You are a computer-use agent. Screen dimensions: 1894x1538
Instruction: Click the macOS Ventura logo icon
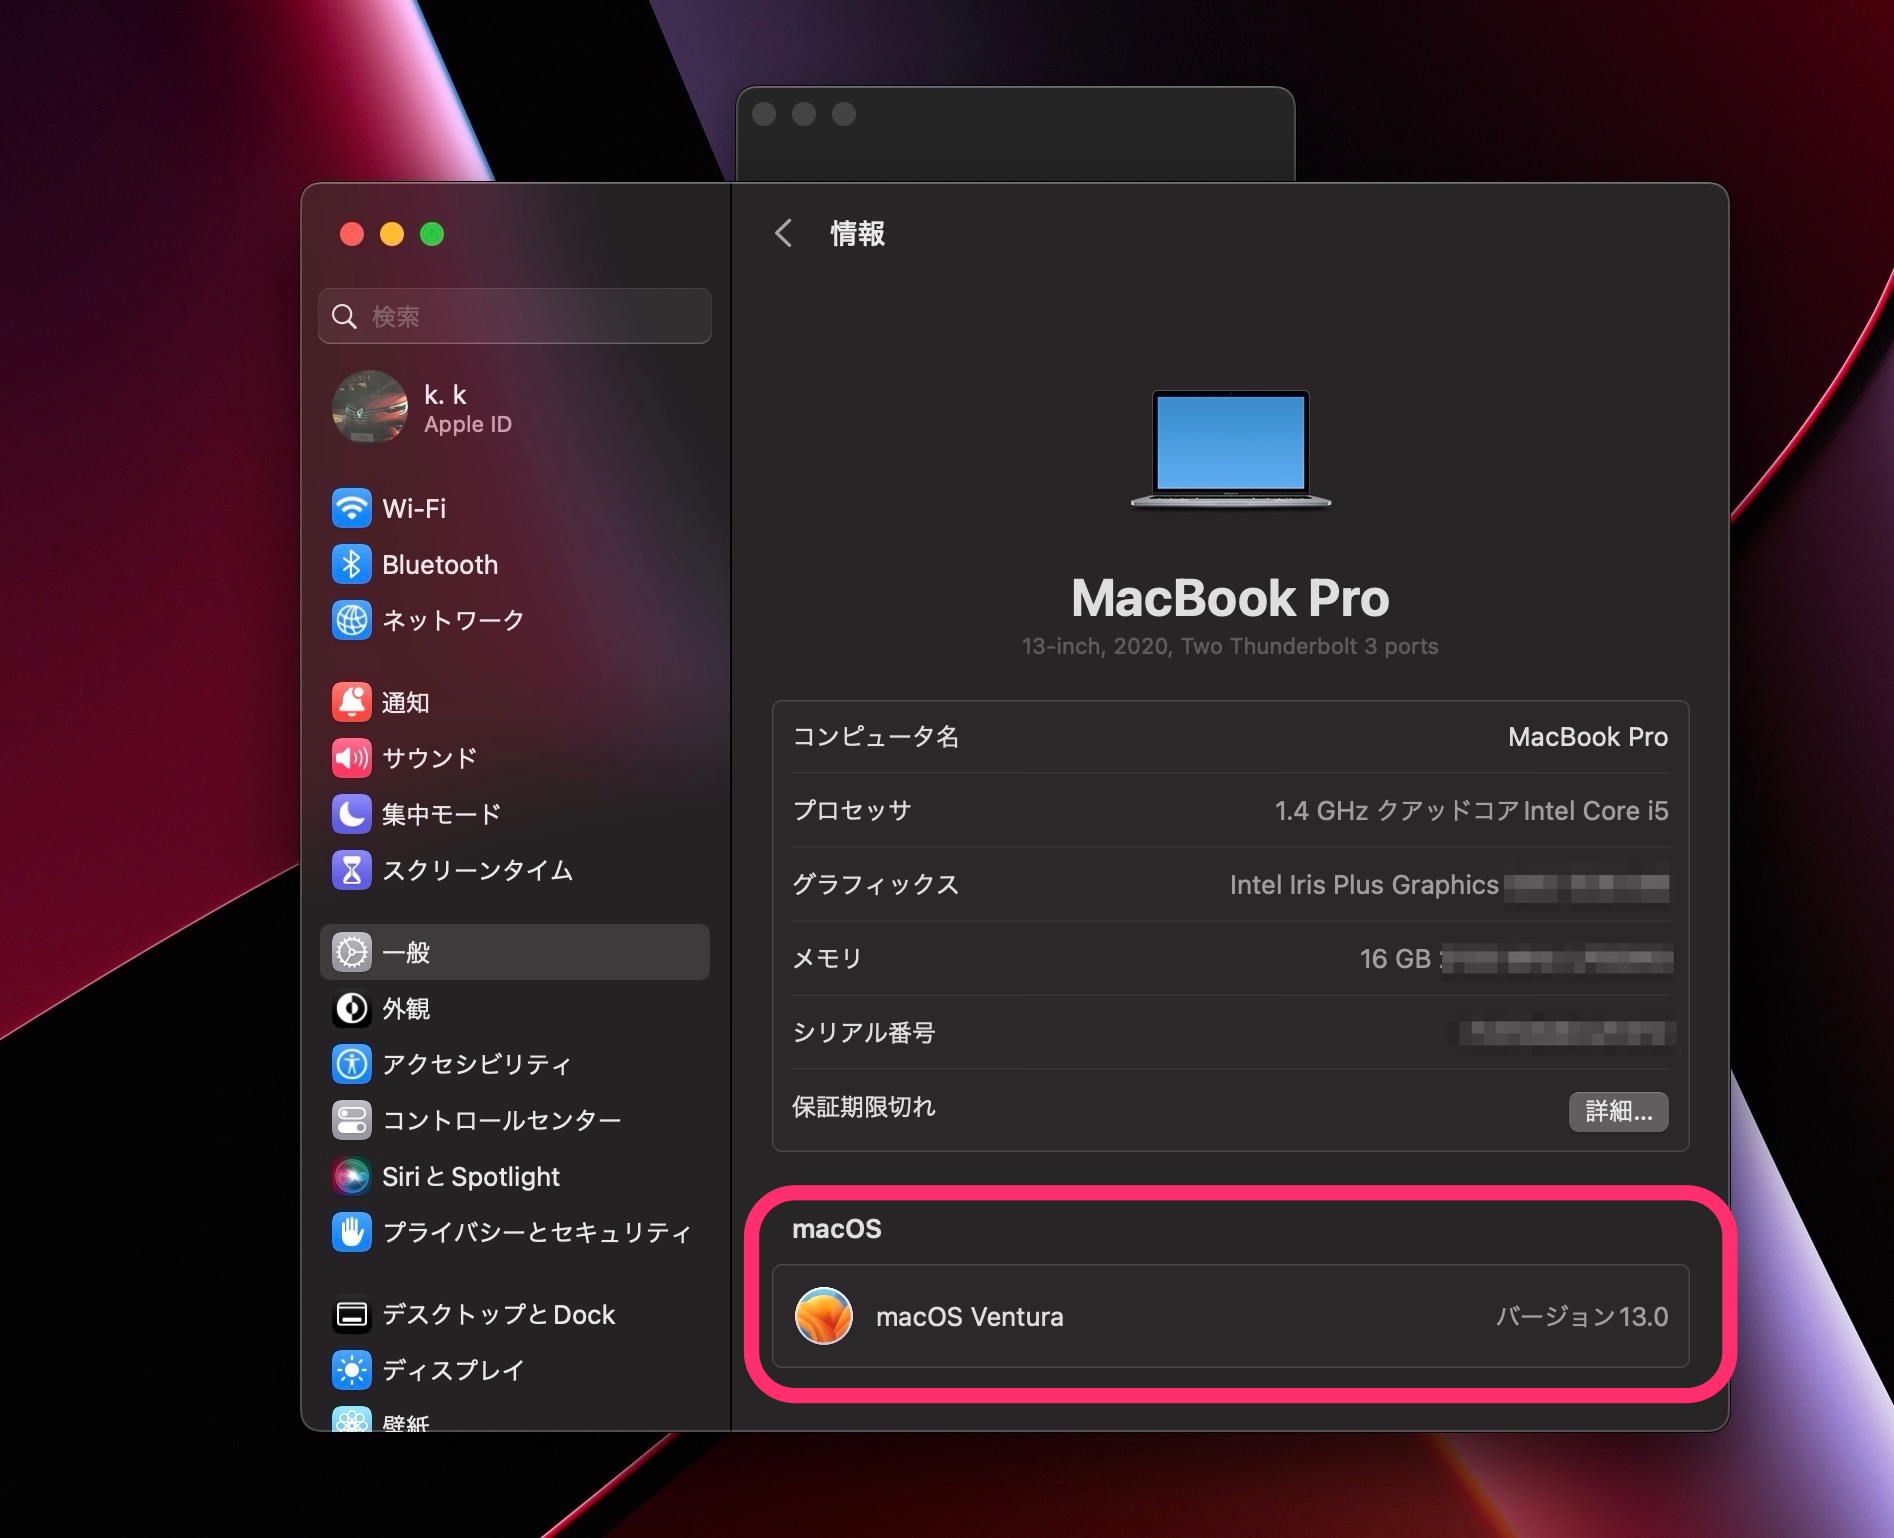pos(824,1316)
